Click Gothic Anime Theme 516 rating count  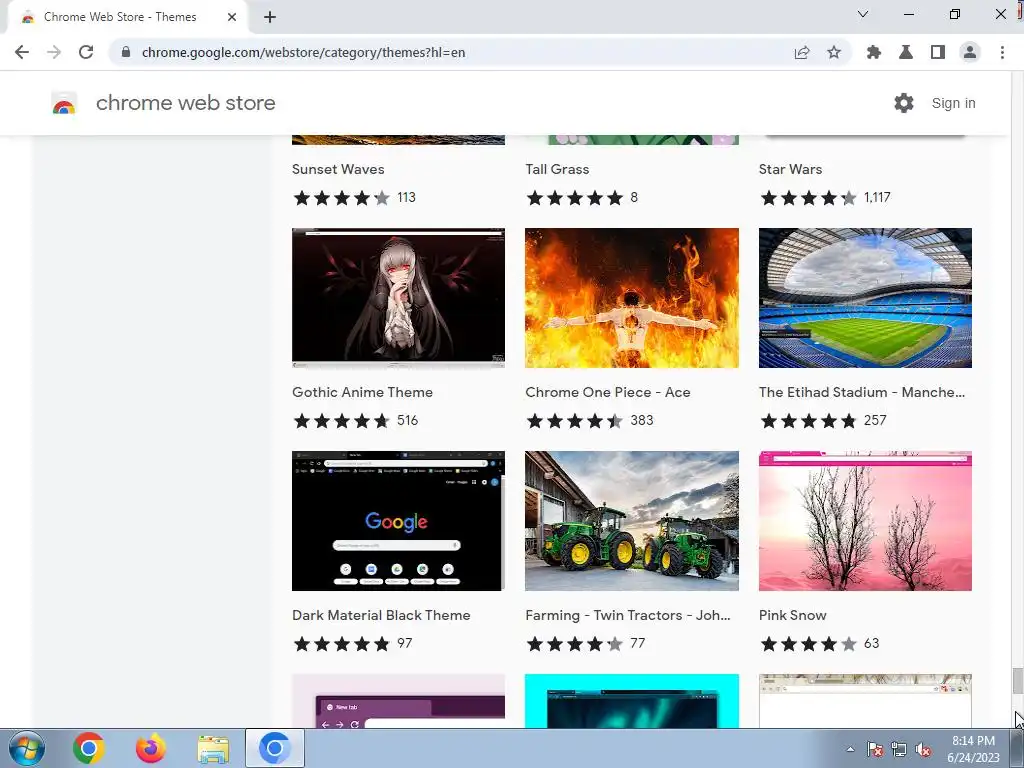408,420
